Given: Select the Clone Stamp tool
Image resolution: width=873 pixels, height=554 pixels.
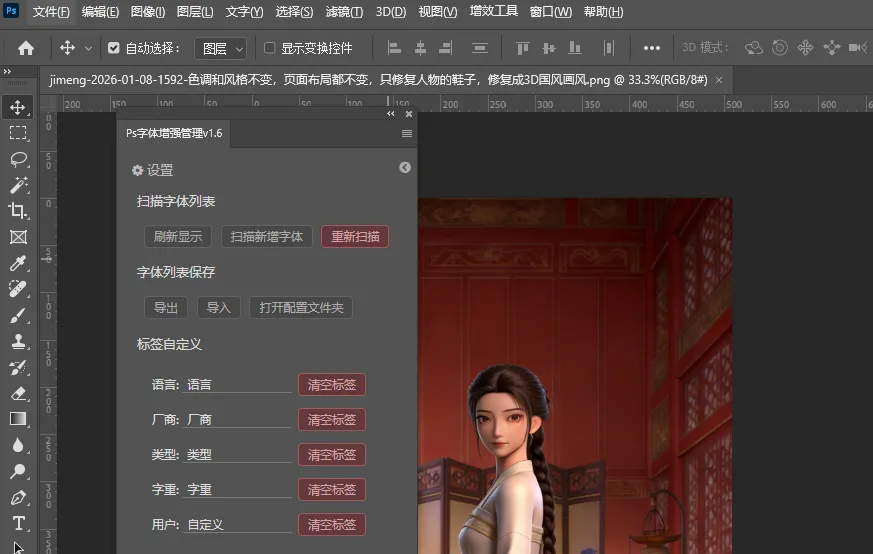Looking at the screenshot, I should [x=18, y=341].
